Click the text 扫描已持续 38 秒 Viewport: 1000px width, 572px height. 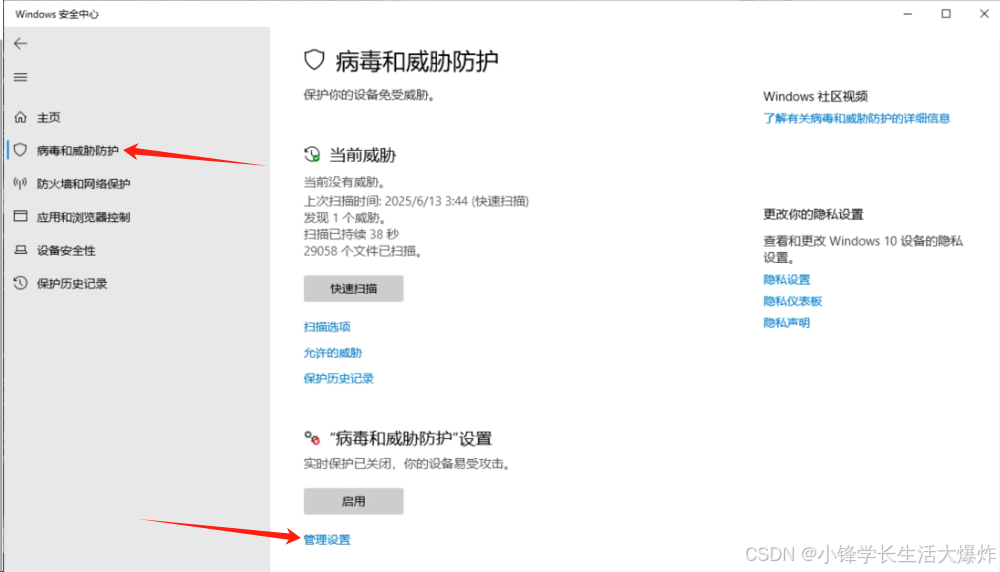click(x=351, y=234)
